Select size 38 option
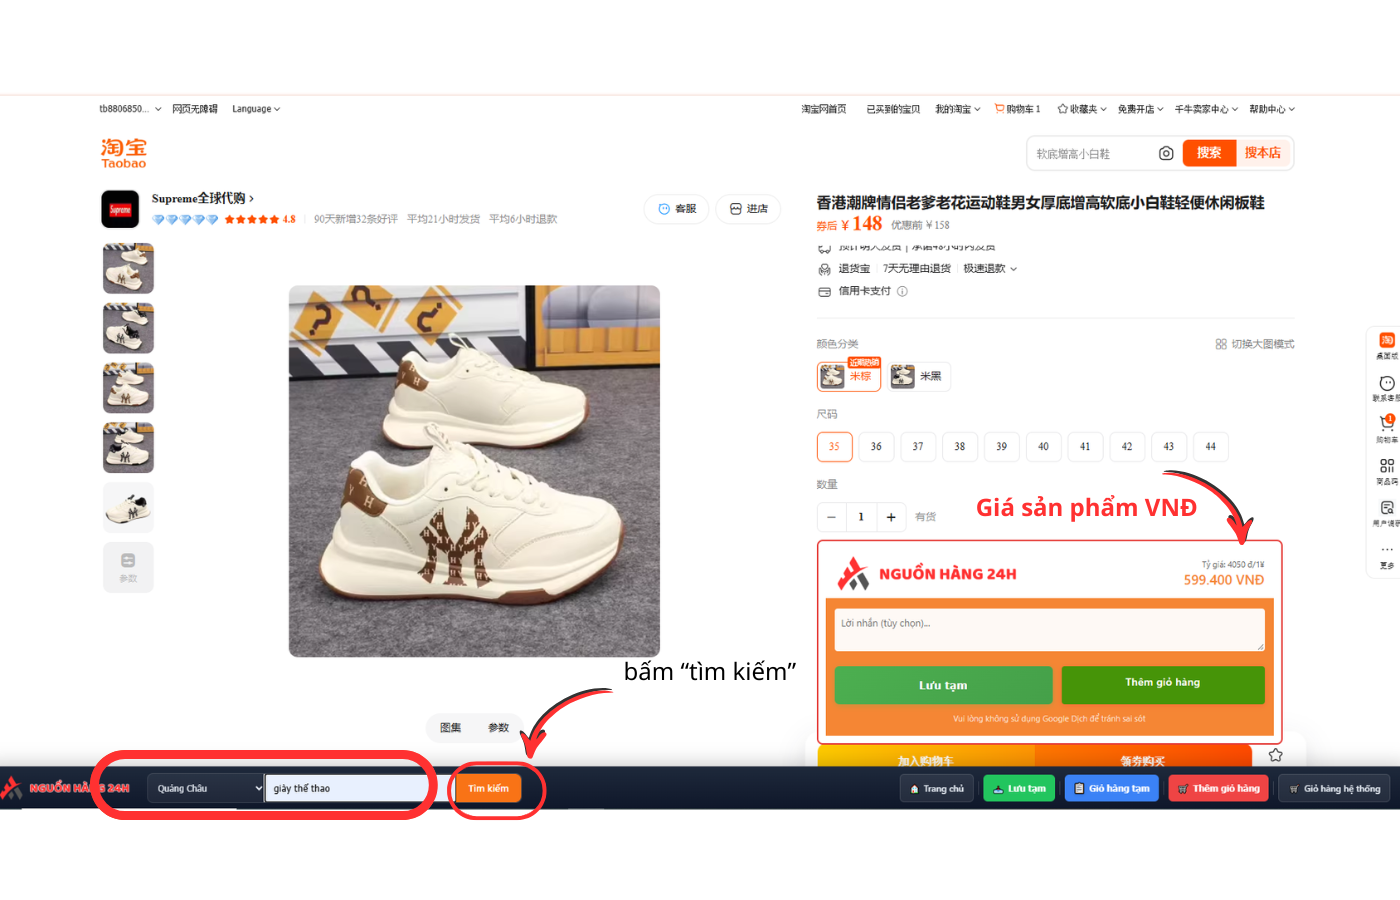 pos(959,447)
